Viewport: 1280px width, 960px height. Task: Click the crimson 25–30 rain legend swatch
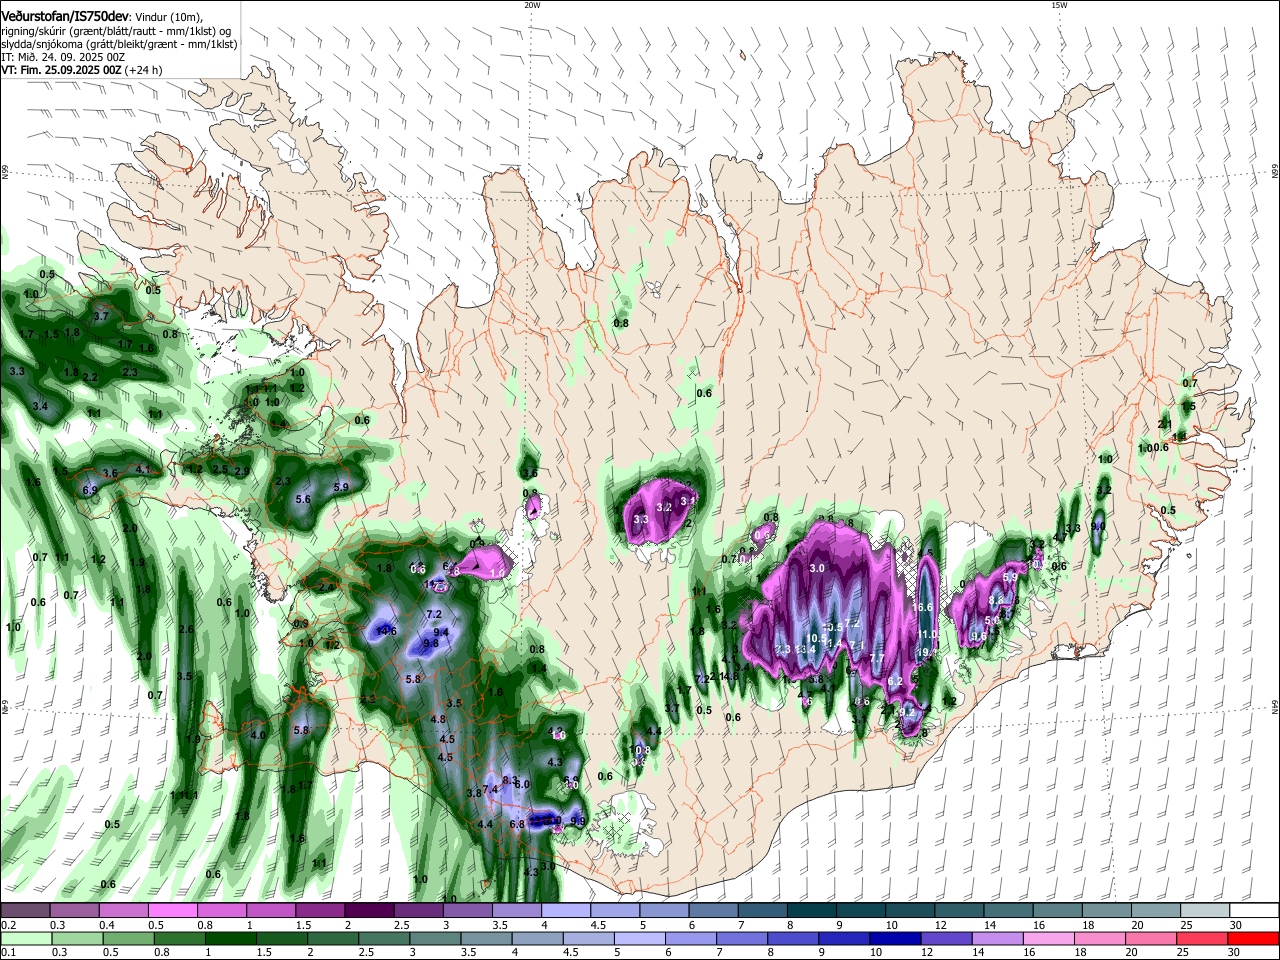click(x=1203, y=938)
